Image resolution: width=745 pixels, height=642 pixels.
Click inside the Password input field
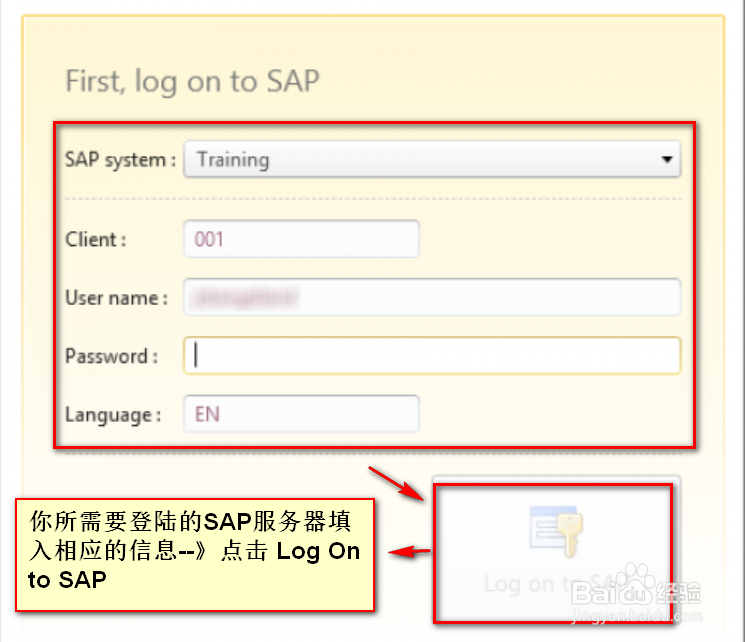(432, 356)
